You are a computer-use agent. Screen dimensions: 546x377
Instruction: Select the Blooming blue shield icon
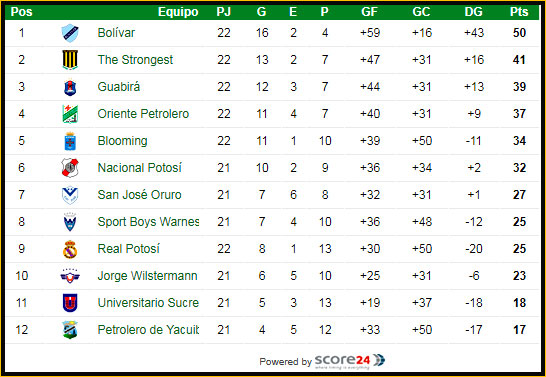pos(70,141)
